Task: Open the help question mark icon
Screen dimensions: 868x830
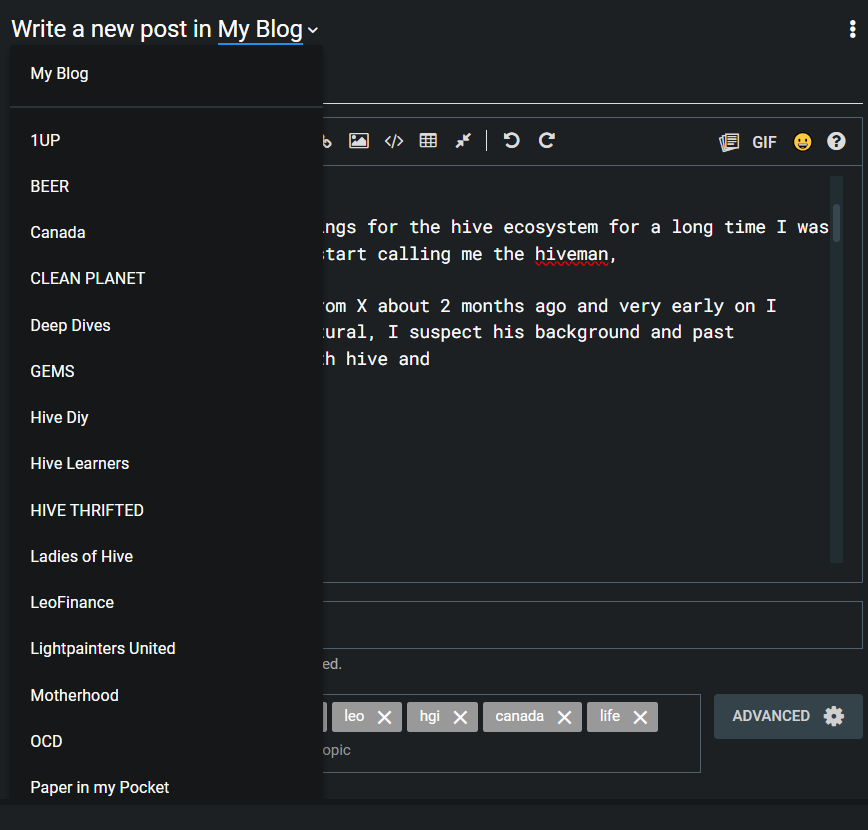Action: coord(836,141)
